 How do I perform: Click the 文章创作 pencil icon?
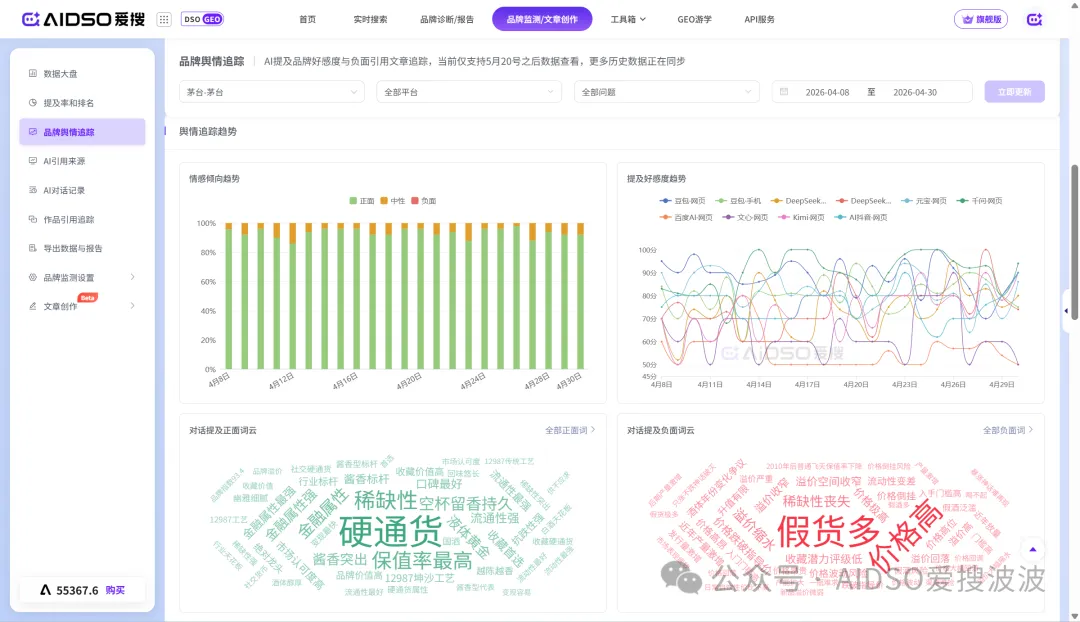point(32,306)
